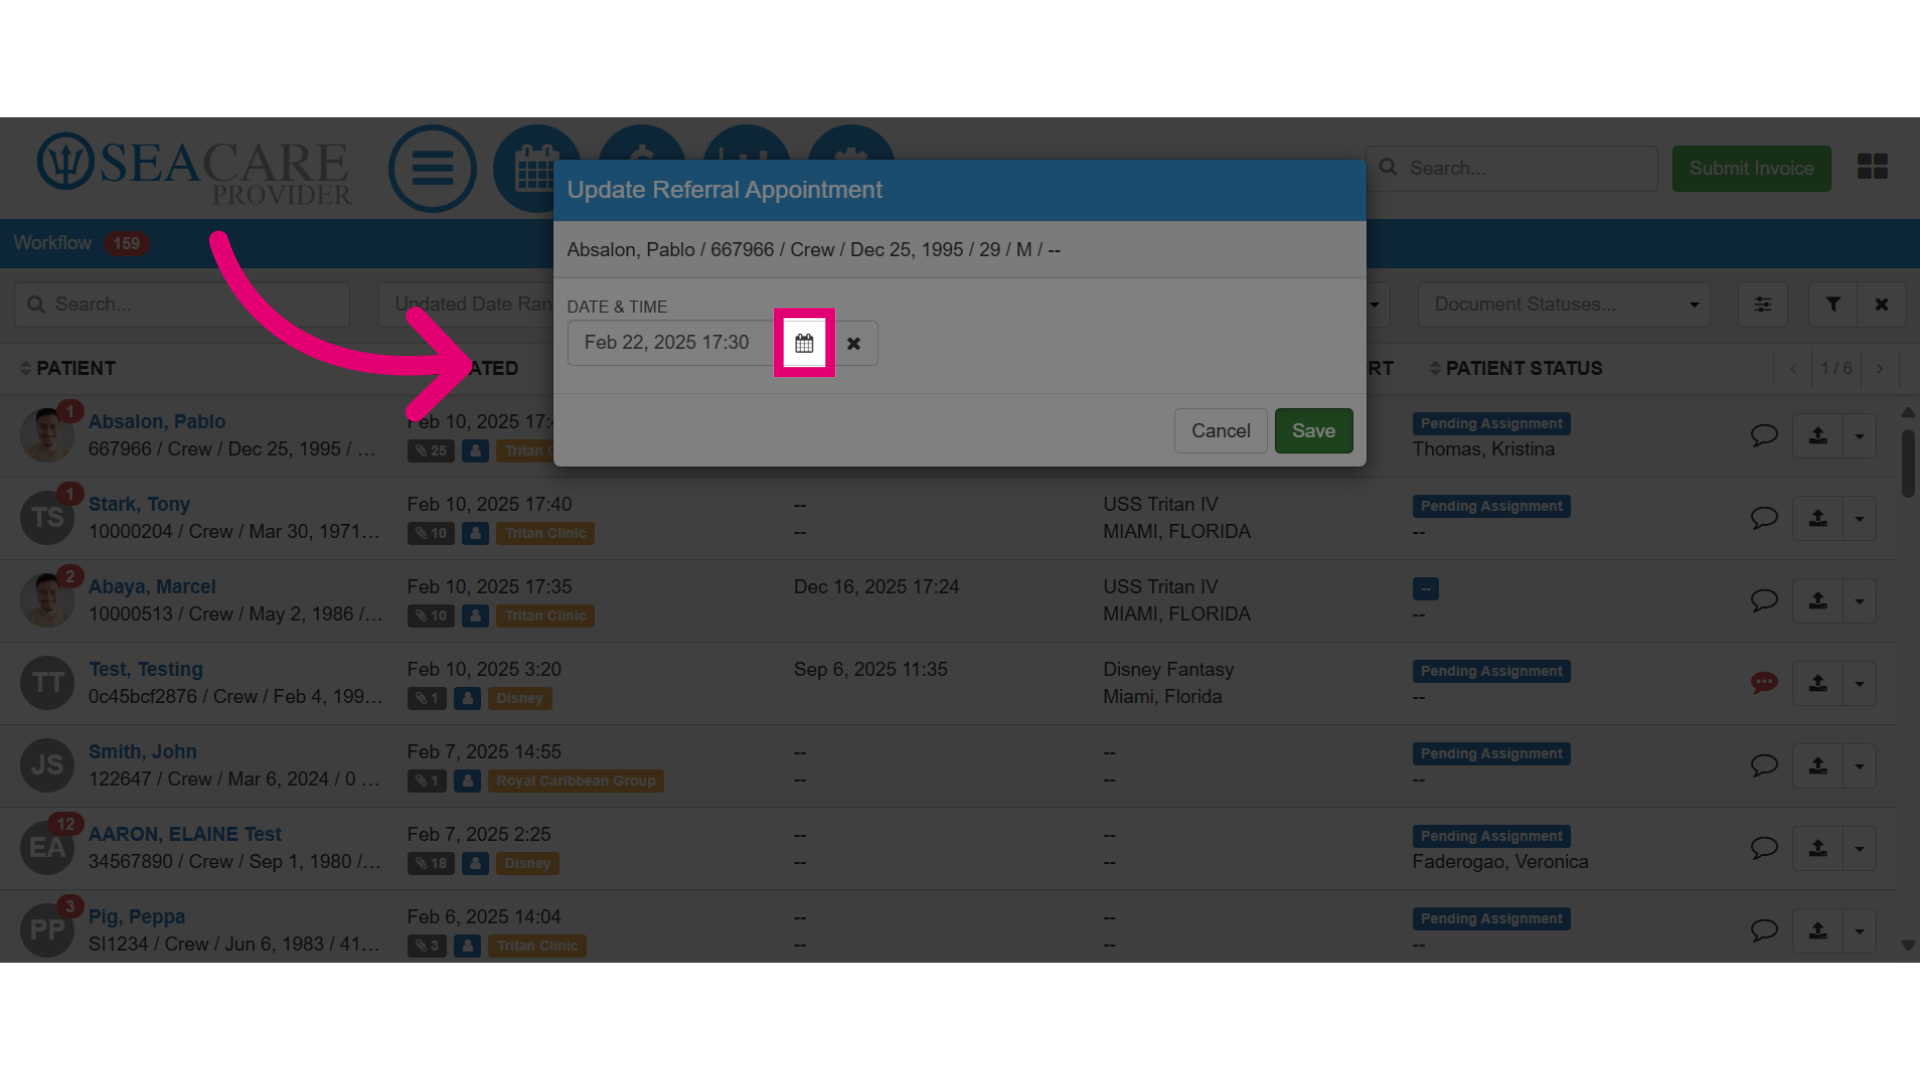
Task: Open Stark, Tony patient link
Action: point(139,504)
